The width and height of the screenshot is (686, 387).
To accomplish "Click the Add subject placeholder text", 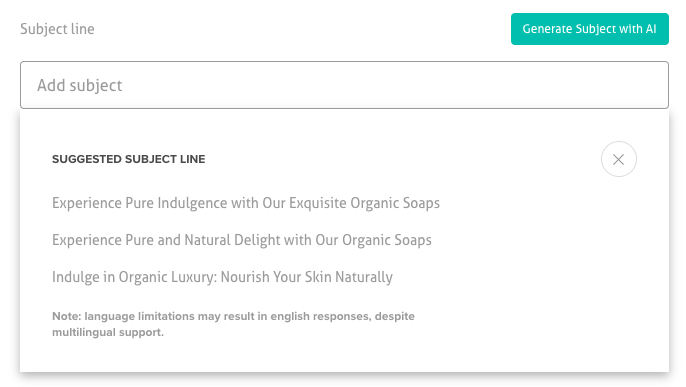I will point(80,85).
